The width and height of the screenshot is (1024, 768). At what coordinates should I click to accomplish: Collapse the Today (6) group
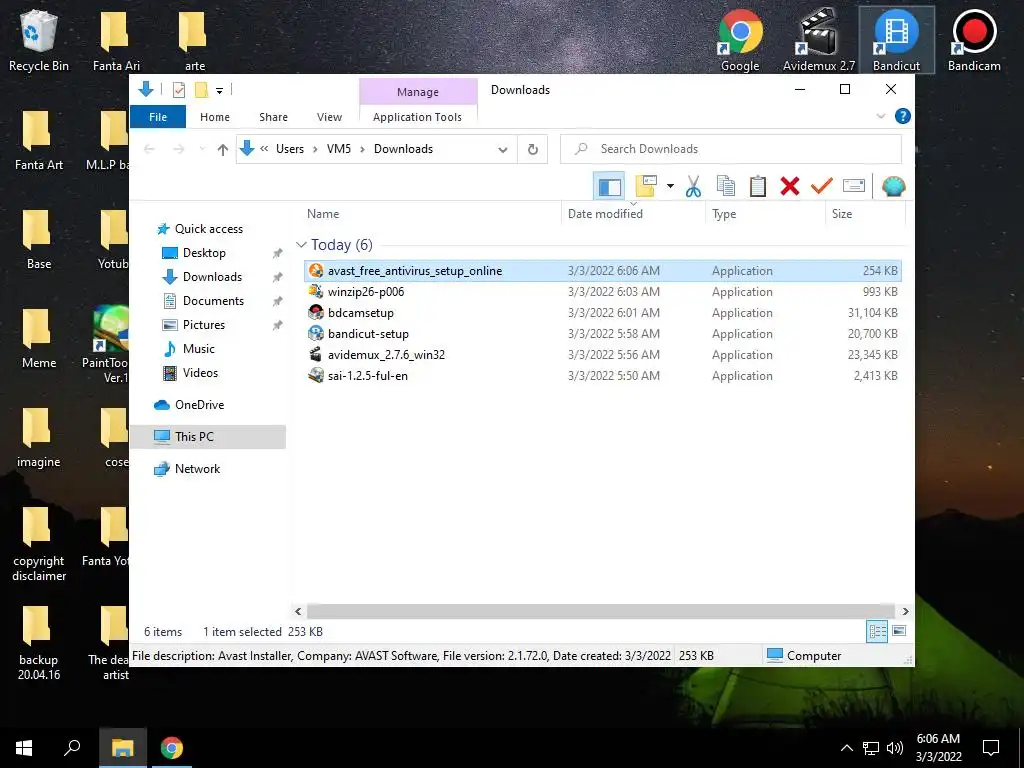[x=301, y=245]
